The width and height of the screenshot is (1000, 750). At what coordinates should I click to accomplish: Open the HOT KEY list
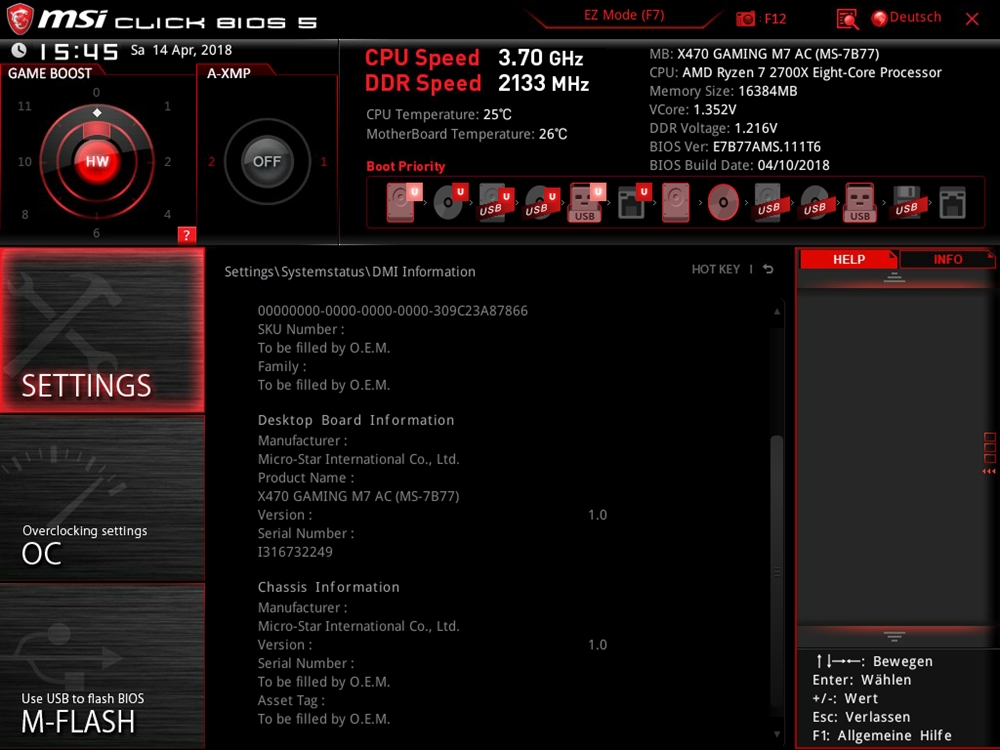[716, 269]
